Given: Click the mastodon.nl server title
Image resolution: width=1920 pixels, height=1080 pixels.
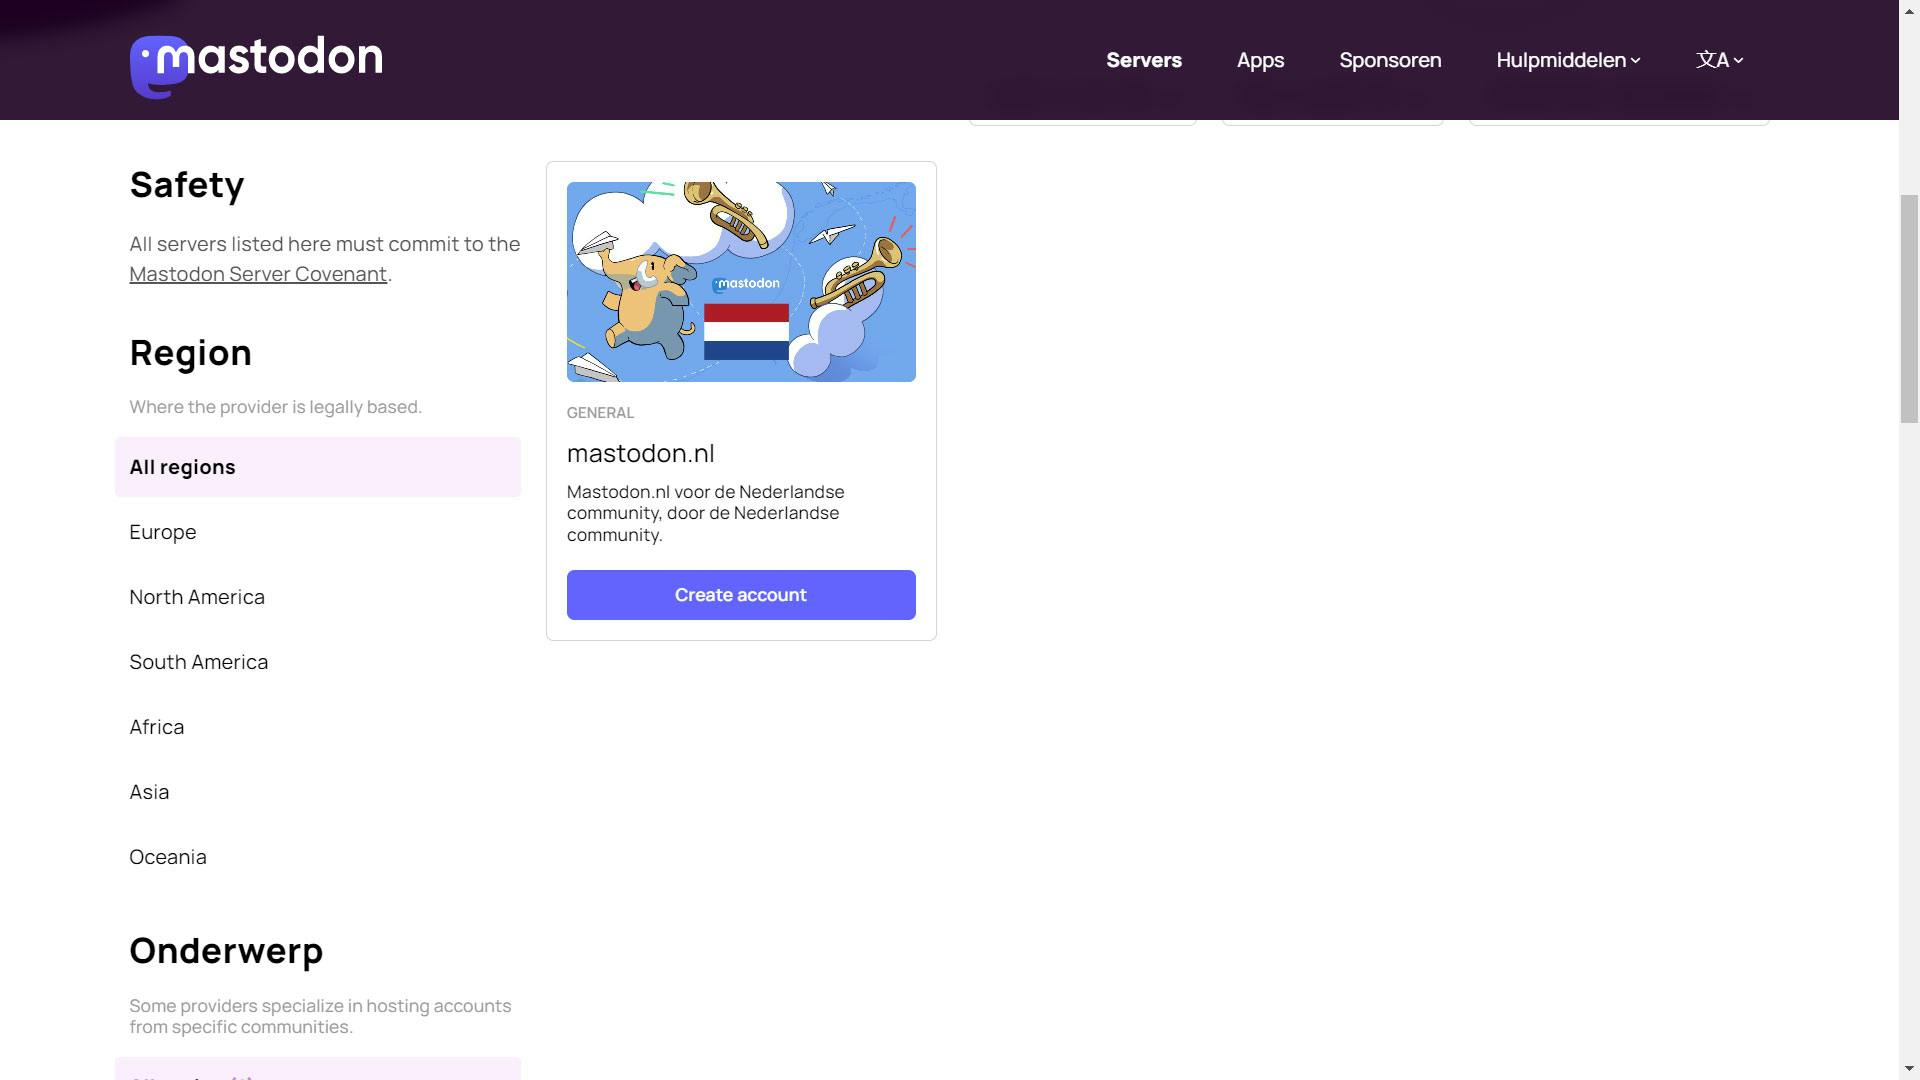Looking at the screenshot, I should coord(640,453).
